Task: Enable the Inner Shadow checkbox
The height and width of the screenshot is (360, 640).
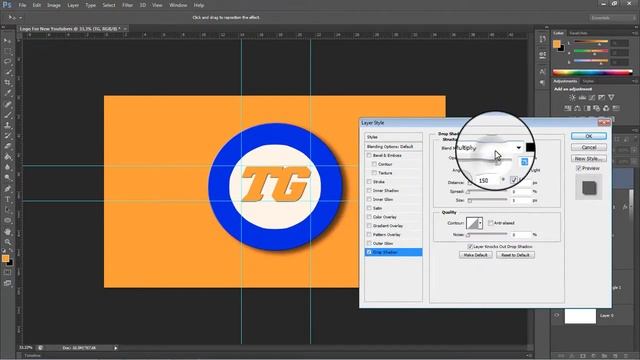Action: pyautogui.click(x=369, y=191)
